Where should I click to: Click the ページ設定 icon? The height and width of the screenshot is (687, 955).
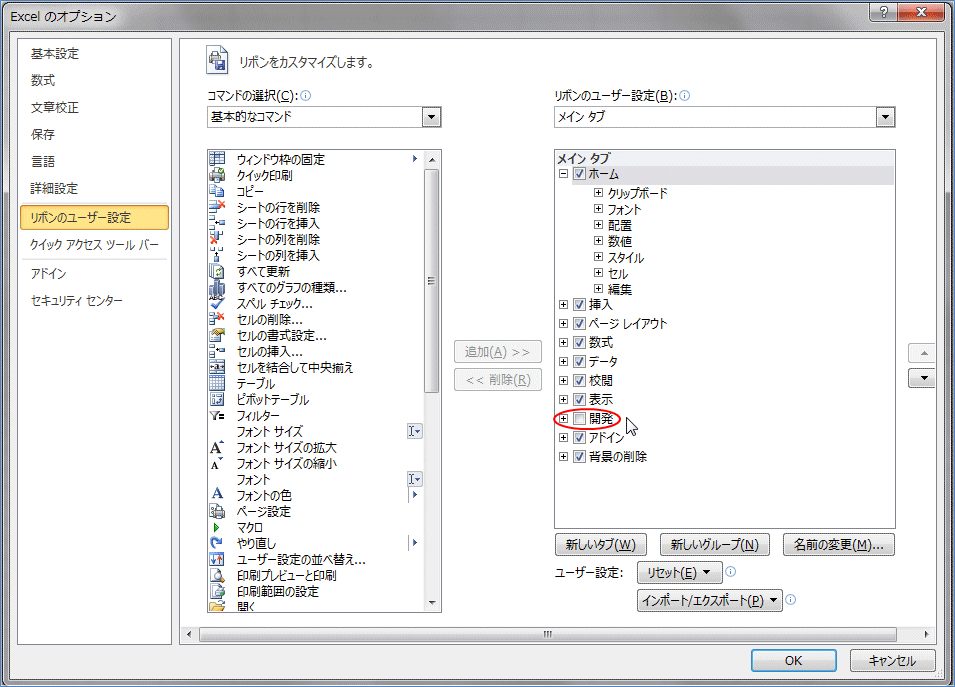click(x=217, y=512)
